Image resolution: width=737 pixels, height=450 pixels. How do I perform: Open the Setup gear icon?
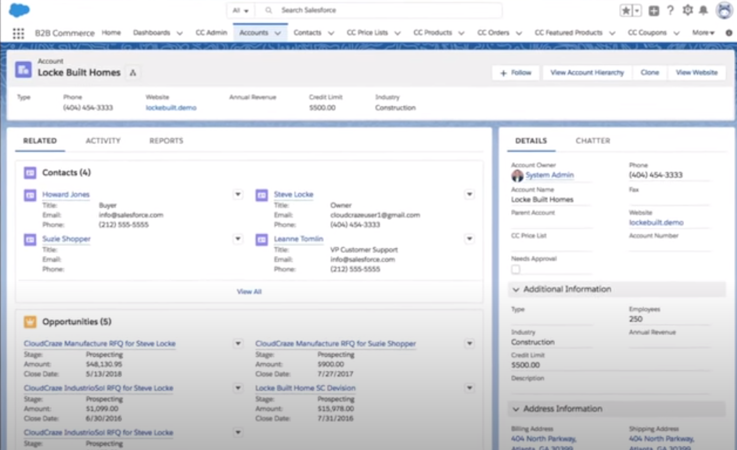tap(687, 11)
